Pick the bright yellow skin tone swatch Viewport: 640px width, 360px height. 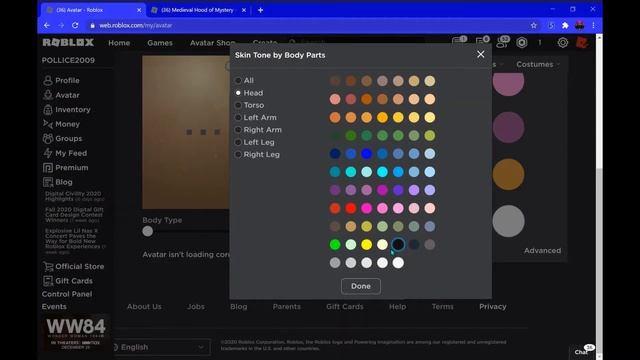tap(367, 244)
